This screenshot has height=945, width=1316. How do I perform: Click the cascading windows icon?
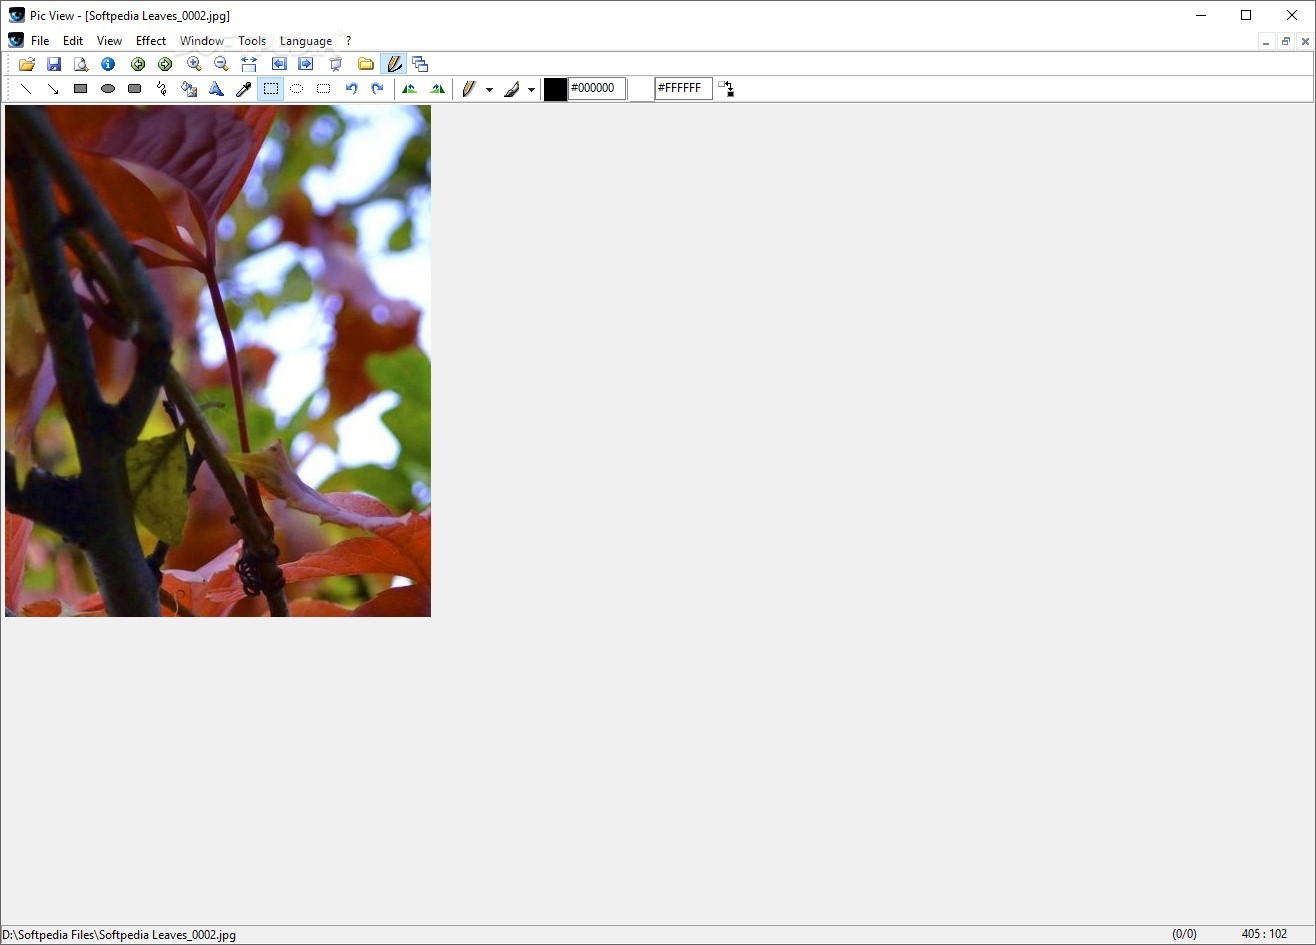[420, 64]
